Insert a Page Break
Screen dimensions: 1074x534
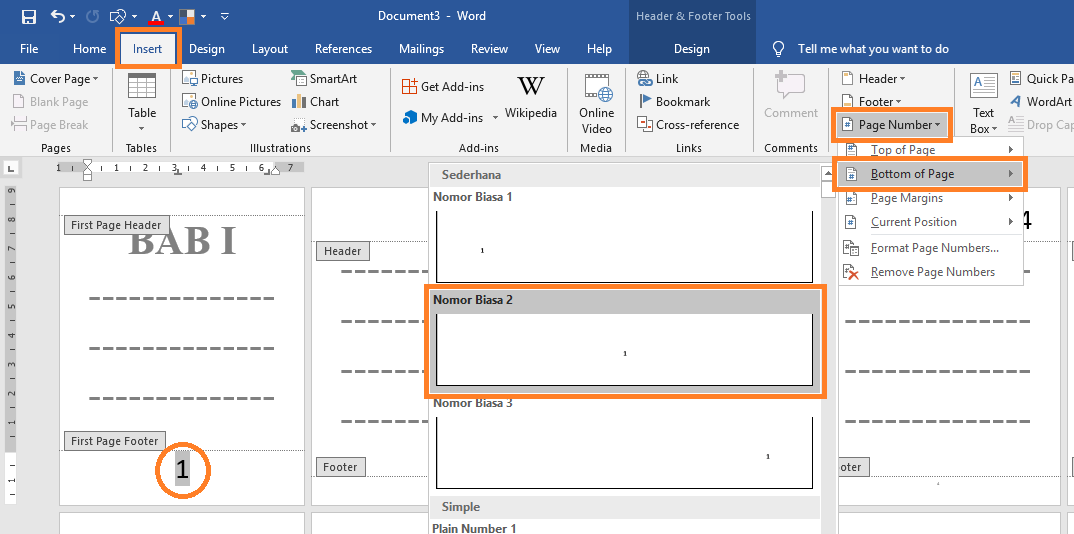[50, 125]
